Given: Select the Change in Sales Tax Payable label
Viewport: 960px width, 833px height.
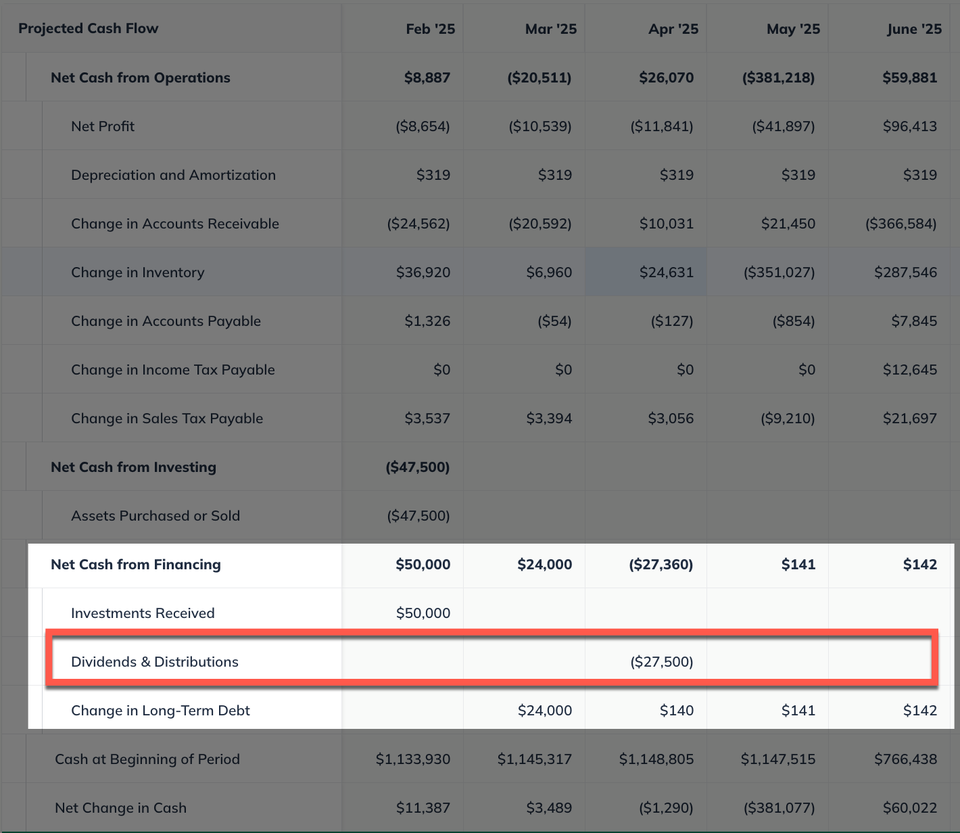Looking at the screenshot, I should pos(167,419).
